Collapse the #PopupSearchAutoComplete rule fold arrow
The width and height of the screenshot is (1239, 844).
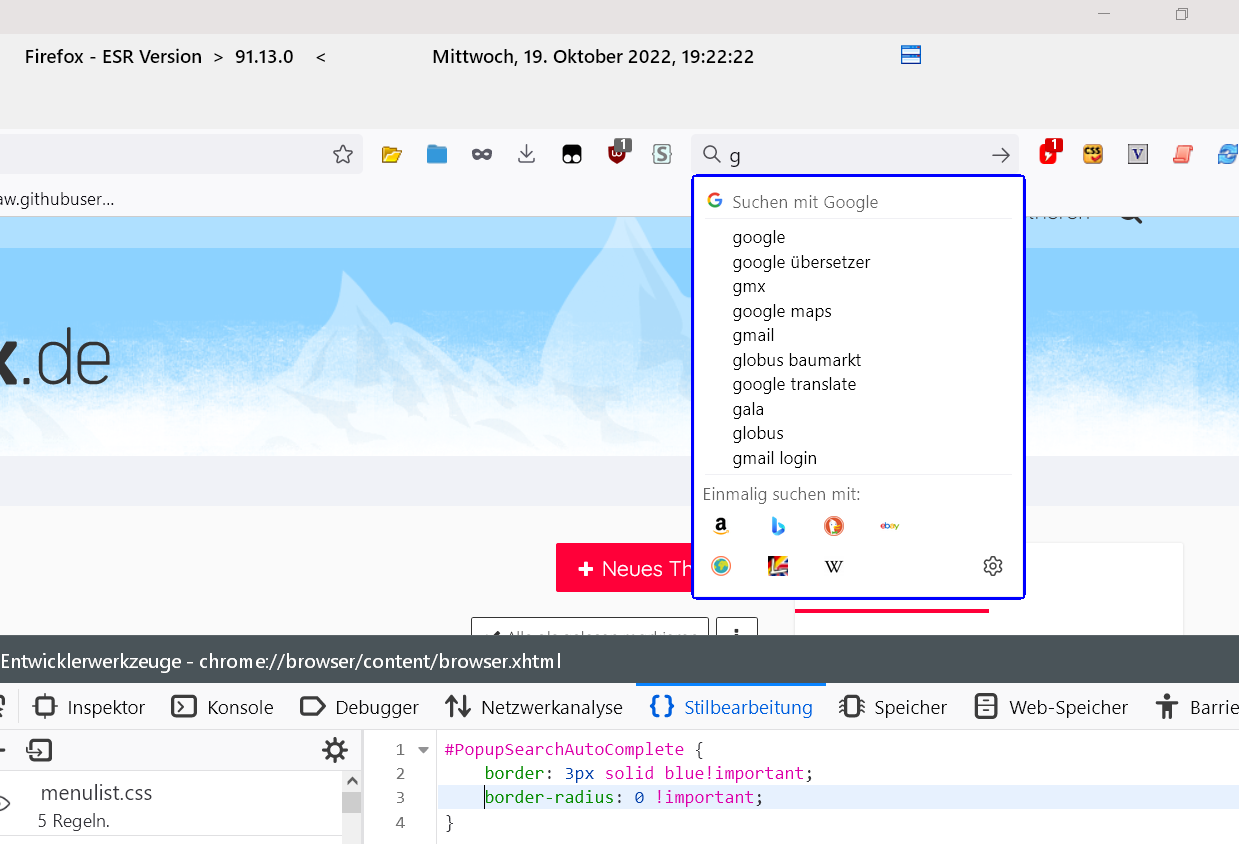[x=423, y=749]
